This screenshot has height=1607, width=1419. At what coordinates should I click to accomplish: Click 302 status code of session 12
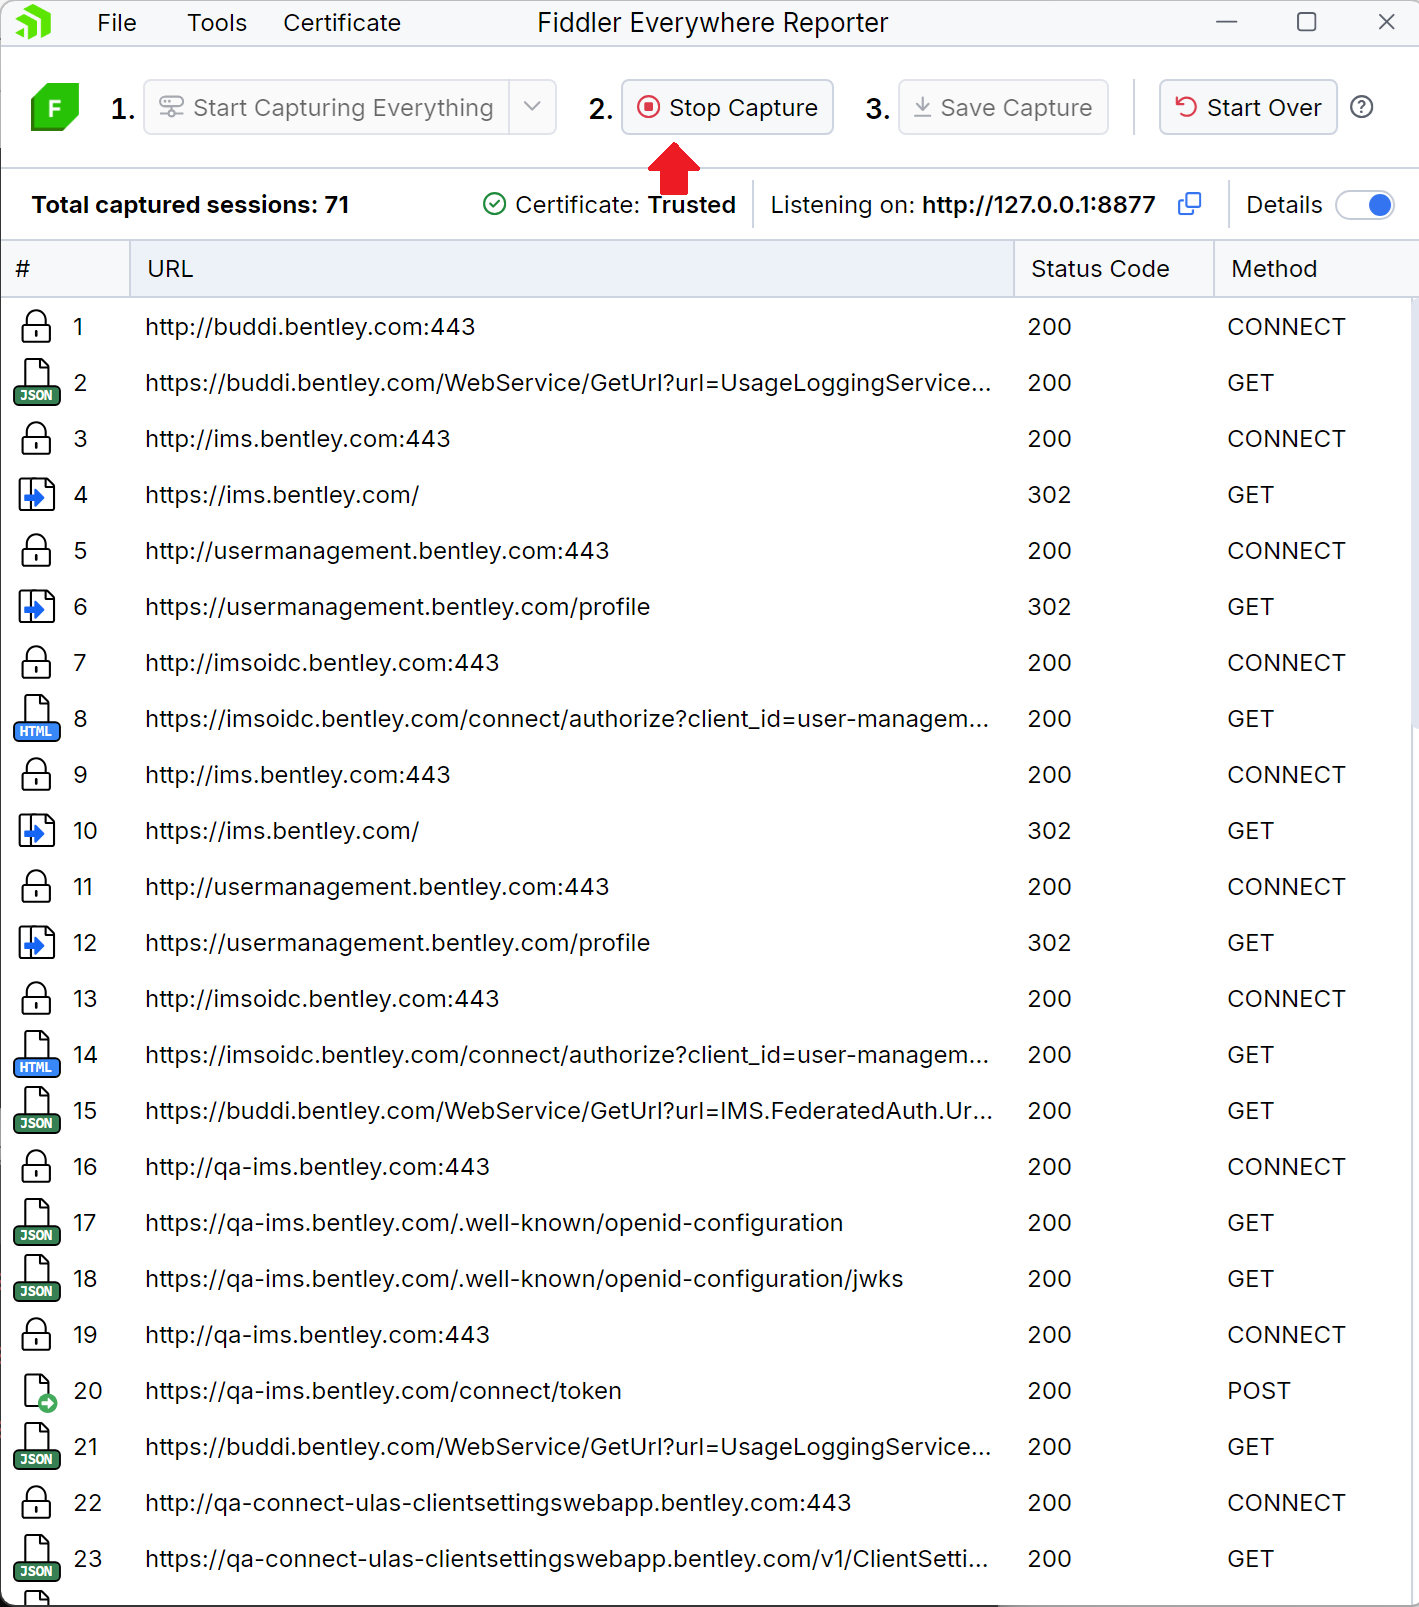[1049, 943]
